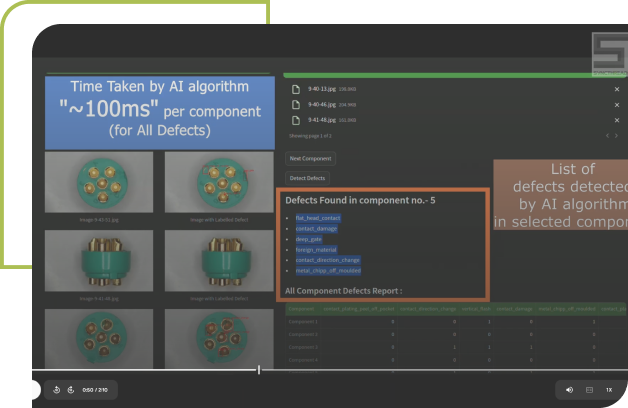Click the video progress bar handle
This screenshot has height=408, width=628.
259,370
